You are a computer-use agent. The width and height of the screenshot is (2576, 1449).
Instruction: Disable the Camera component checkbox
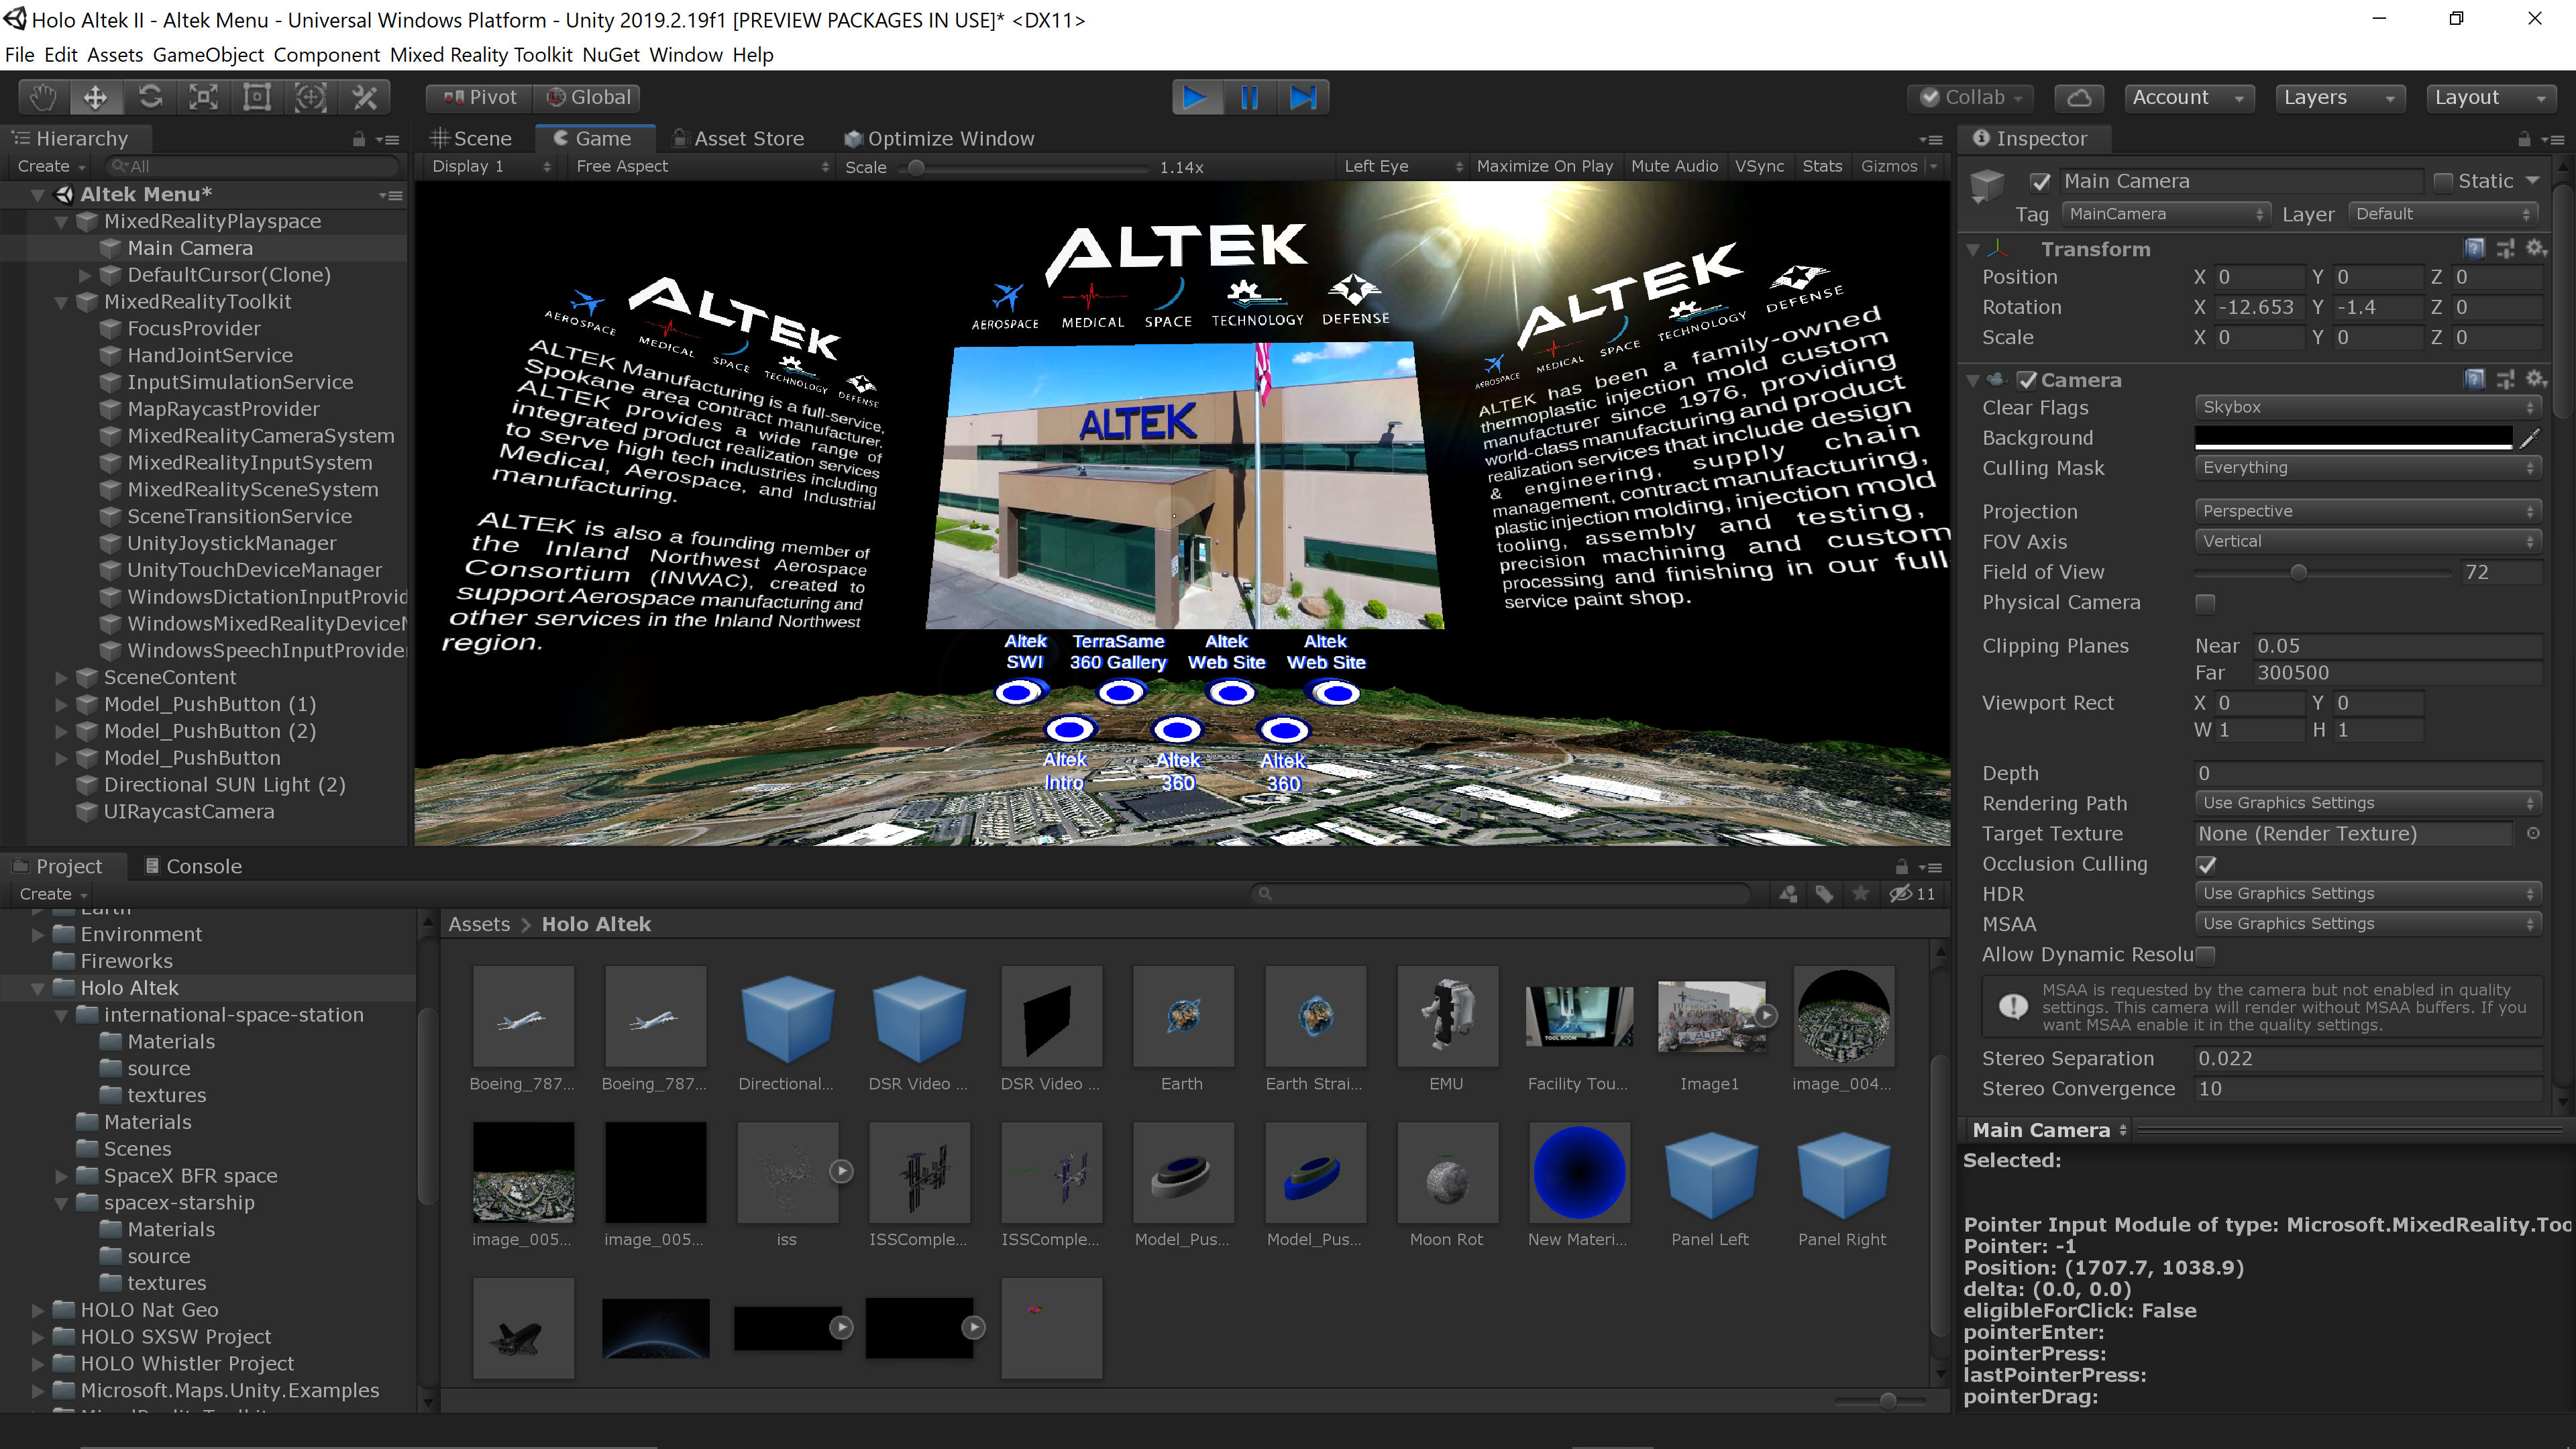[x=2027, y=380]
